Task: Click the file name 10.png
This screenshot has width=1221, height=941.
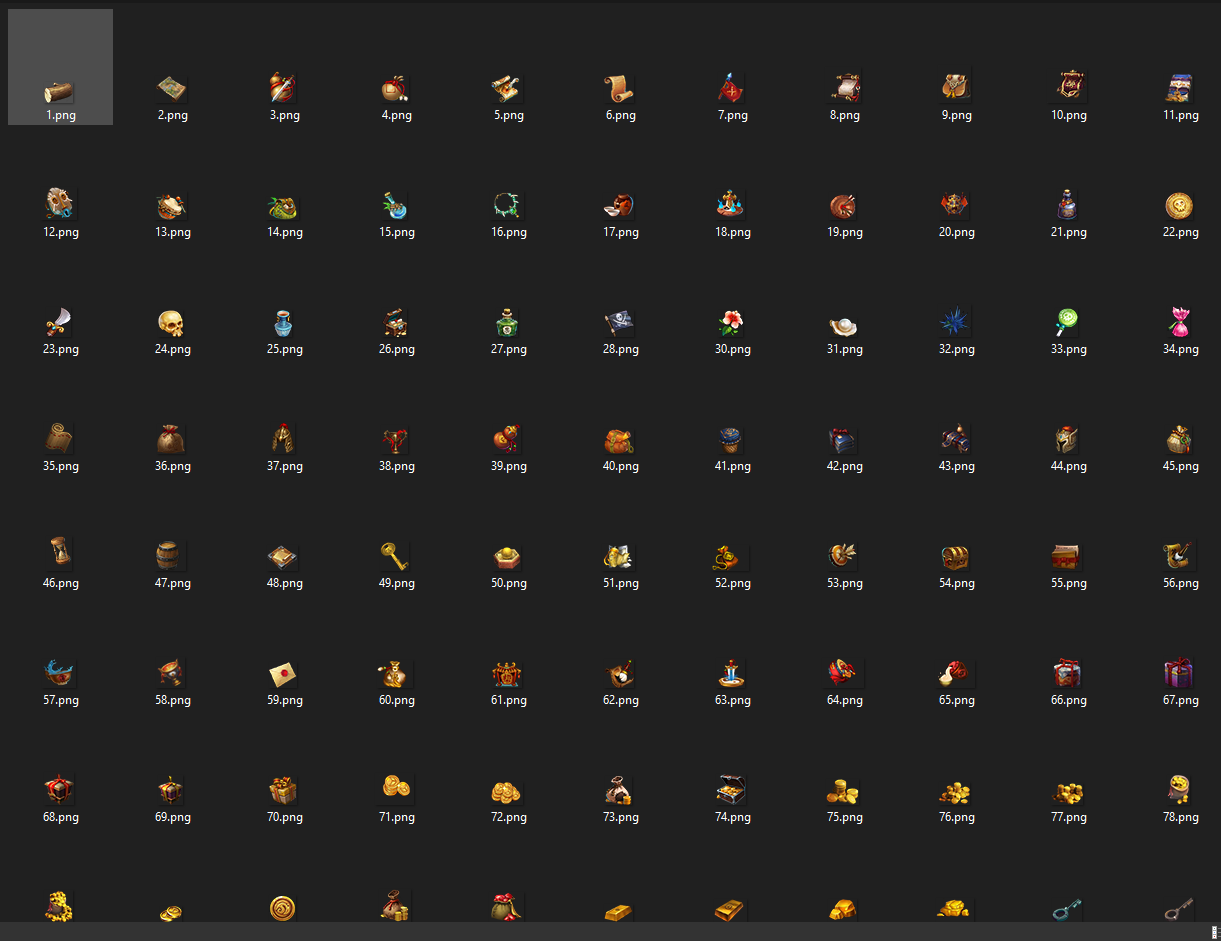Action: pyautogui.click(x=1068, y=115)
